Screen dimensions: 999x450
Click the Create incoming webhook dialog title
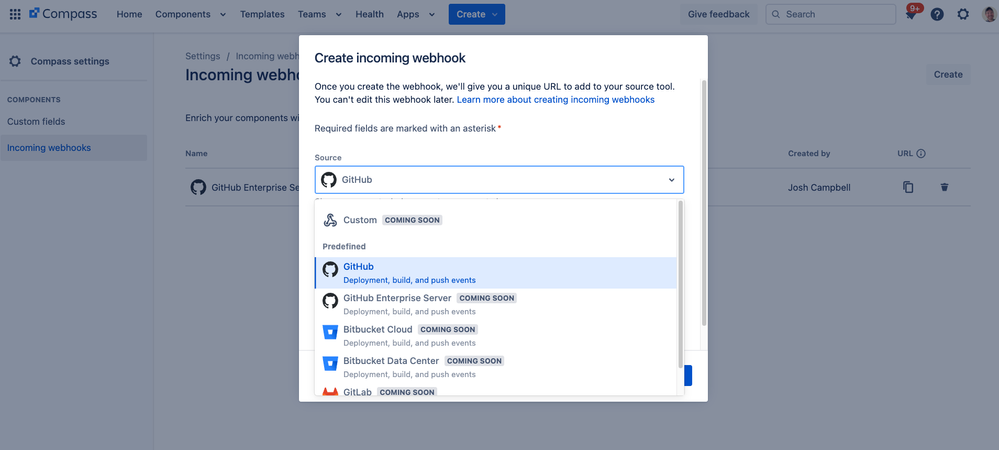(390, 58)
